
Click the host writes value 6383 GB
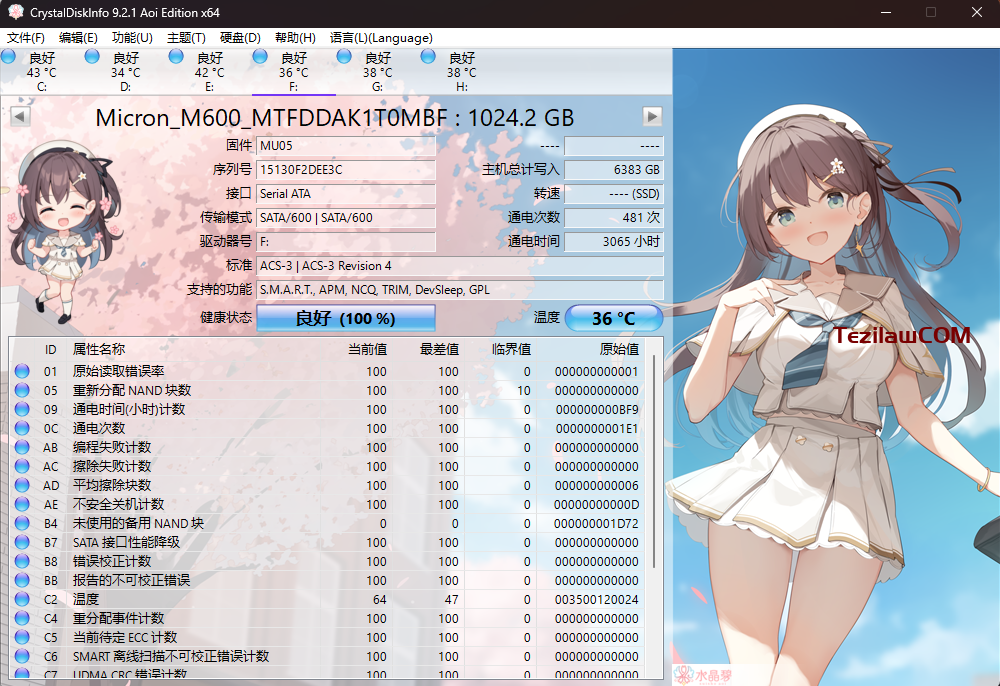614,170
